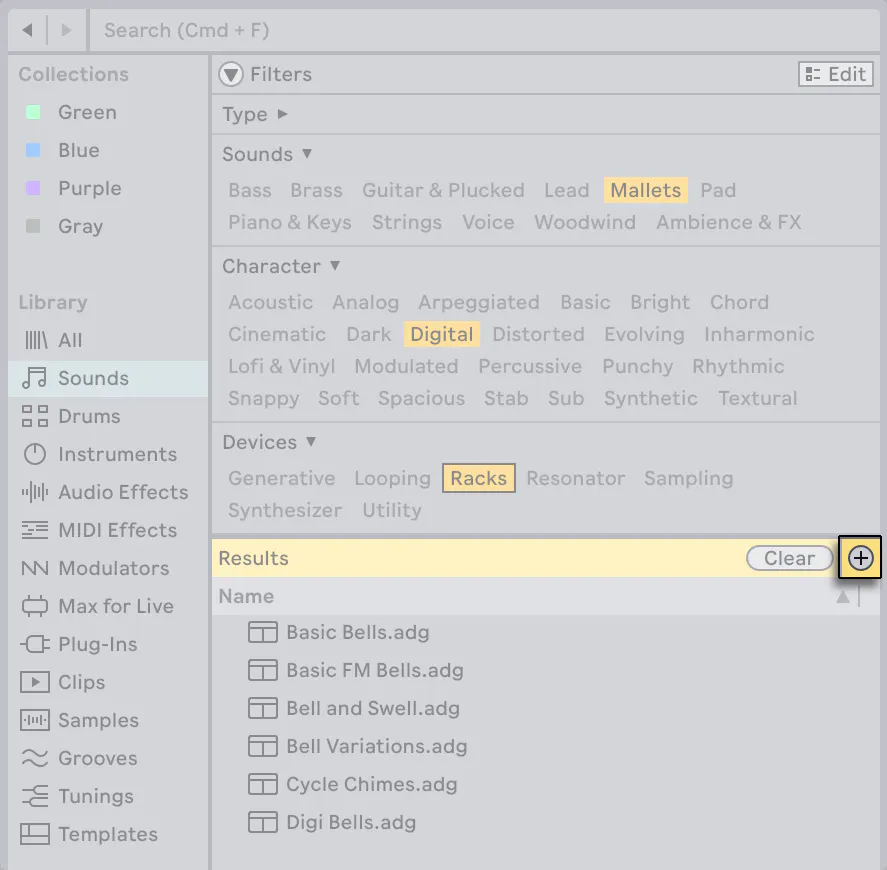This screenshot has height=870, width=887.
Task: Open the Audio Effects library label
Action: click(123, 492)
